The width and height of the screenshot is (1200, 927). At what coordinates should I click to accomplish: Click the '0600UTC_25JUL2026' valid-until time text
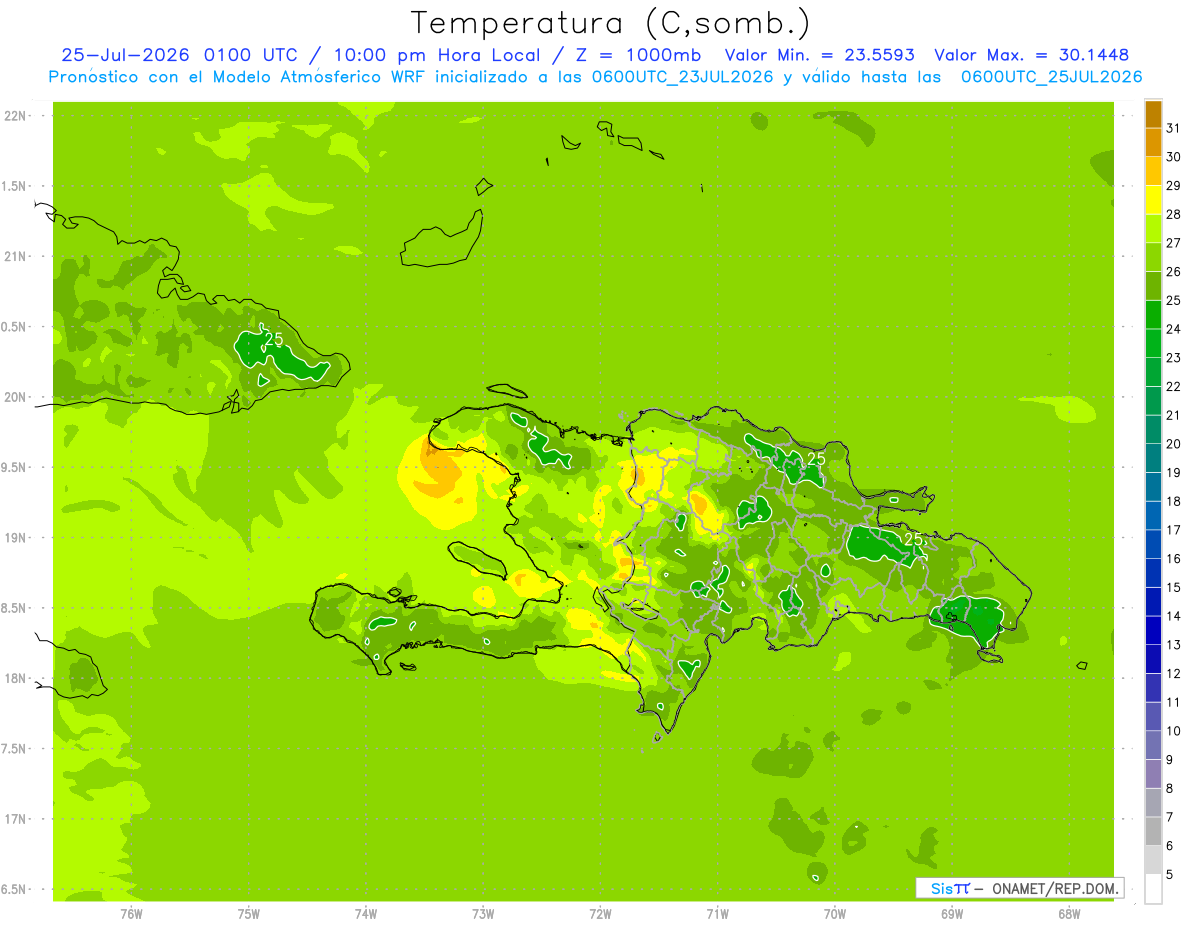1051,77
